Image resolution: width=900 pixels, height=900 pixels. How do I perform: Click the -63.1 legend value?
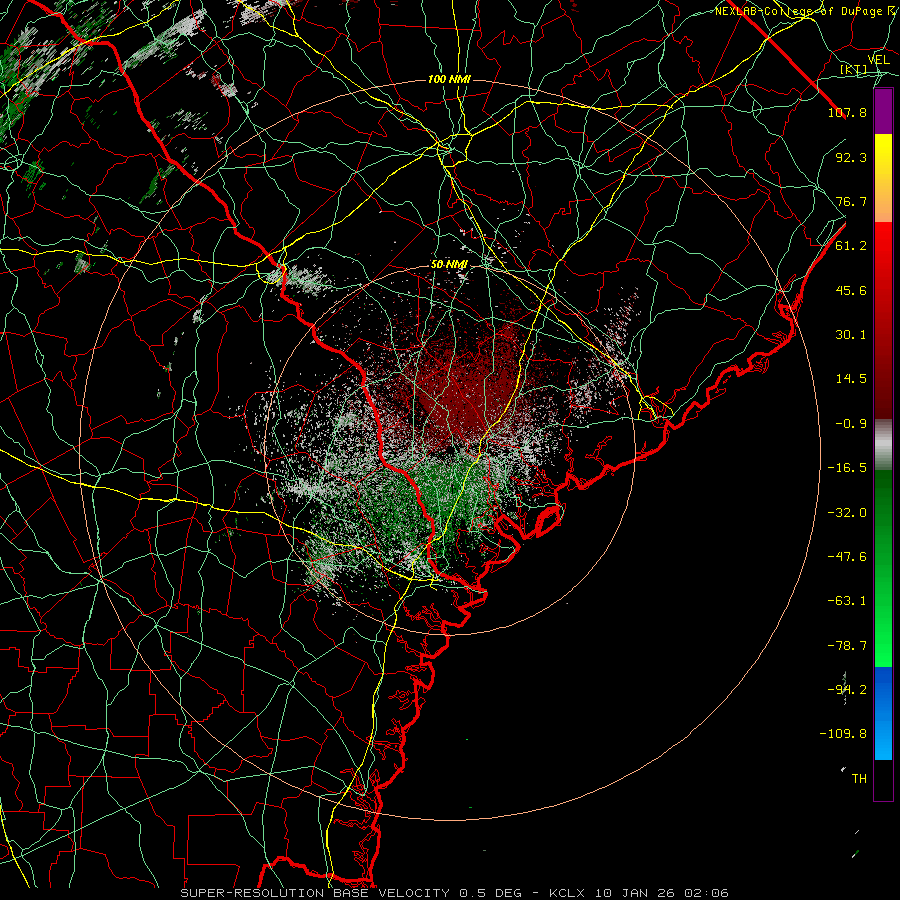click(847, 601)
